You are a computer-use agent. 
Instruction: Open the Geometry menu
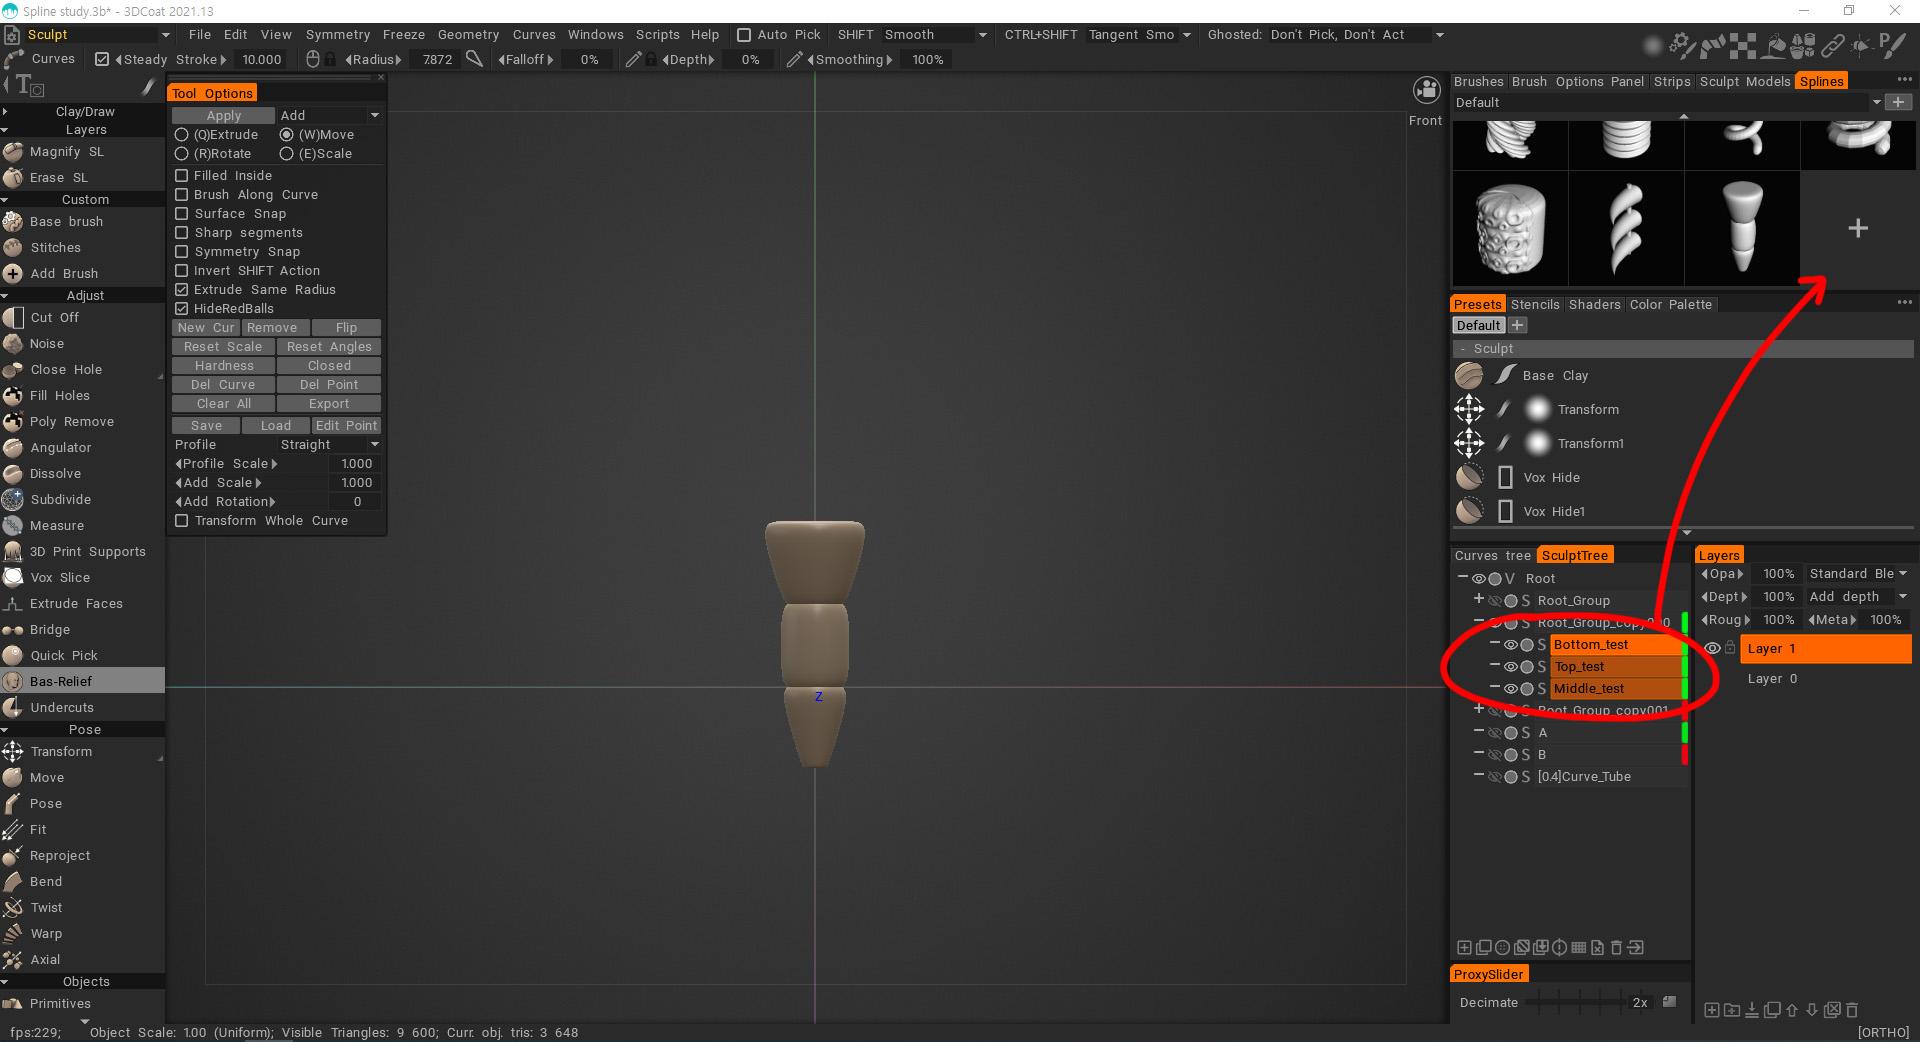click(467, 34)
